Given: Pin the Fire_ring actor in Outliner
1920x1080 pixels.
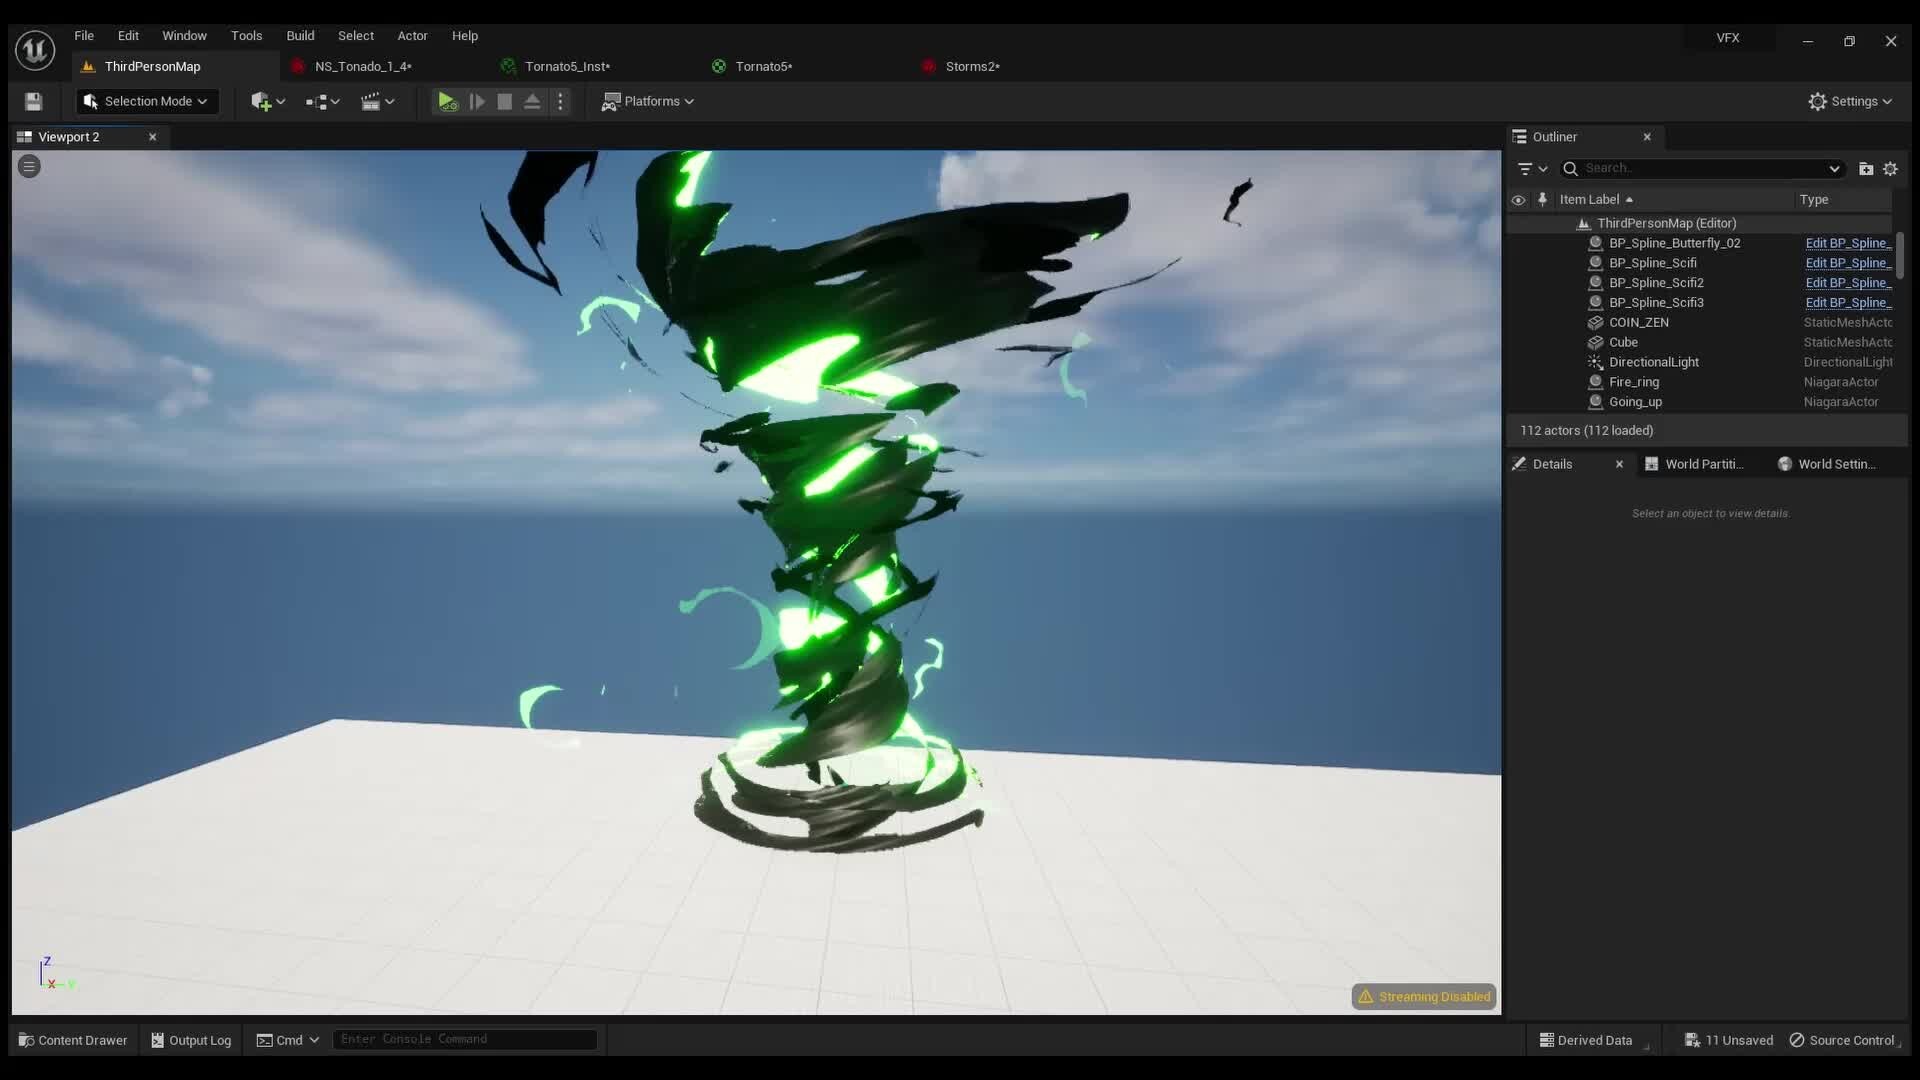Looking at the screenshot, I should click(1543, 382).
